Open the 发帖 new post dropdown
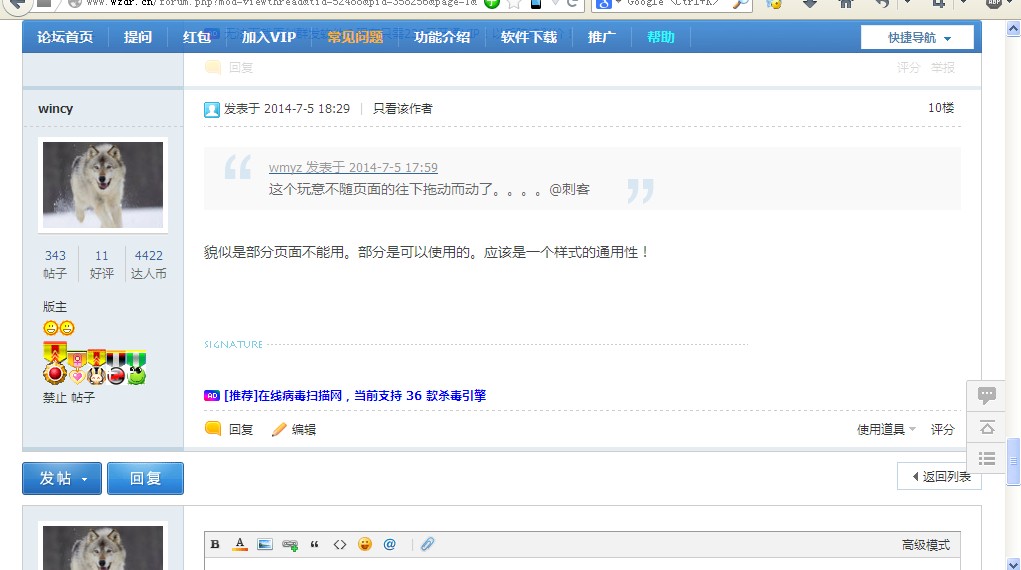Viewport: 1021px width, 570px height. 62,478
